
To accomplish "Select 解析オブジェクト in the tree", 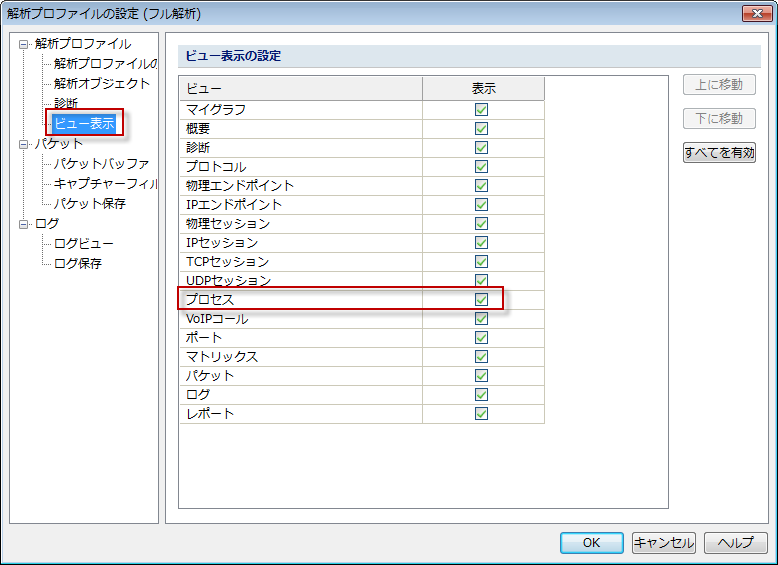I will point(102,84).
